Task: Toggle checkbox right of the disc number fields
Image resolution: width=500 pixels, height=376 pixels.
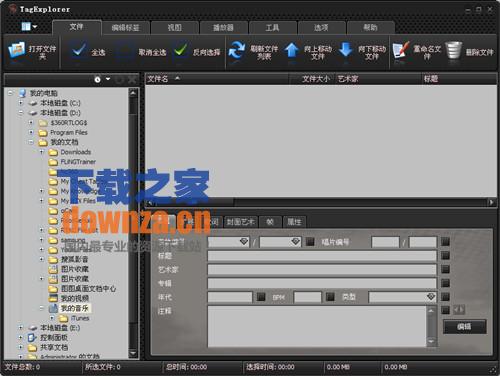Action: [445, 242]
